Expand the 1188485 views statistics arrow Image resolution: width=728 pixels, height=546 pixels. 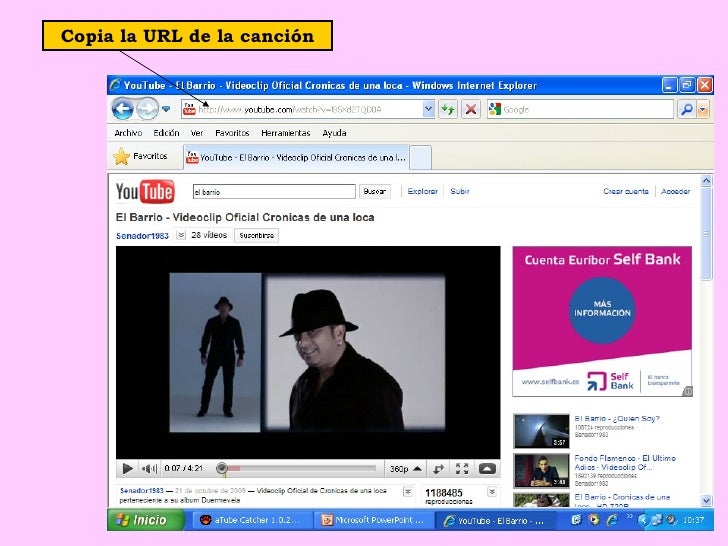[x=492, y=492]
